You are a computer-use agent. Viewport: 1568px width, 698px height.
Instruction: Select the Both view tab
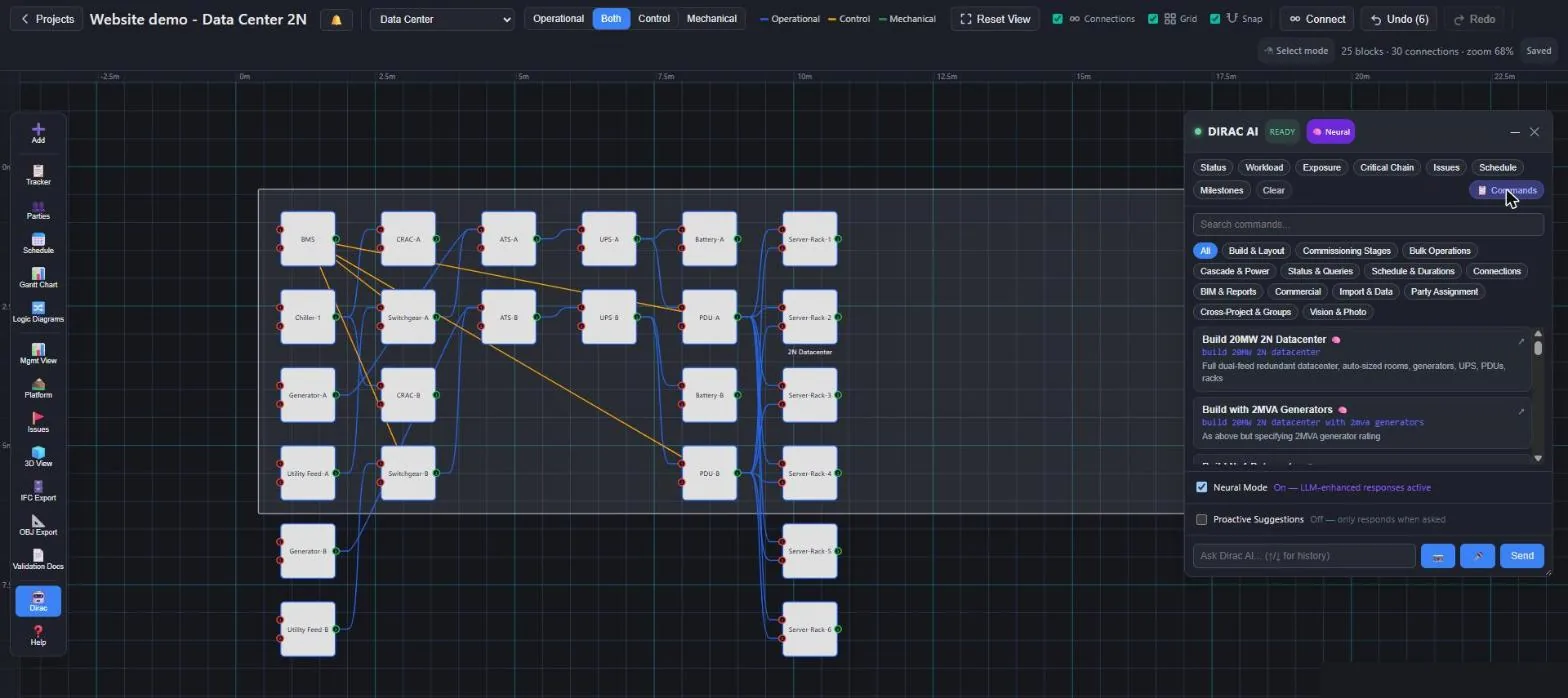point(611,19)
